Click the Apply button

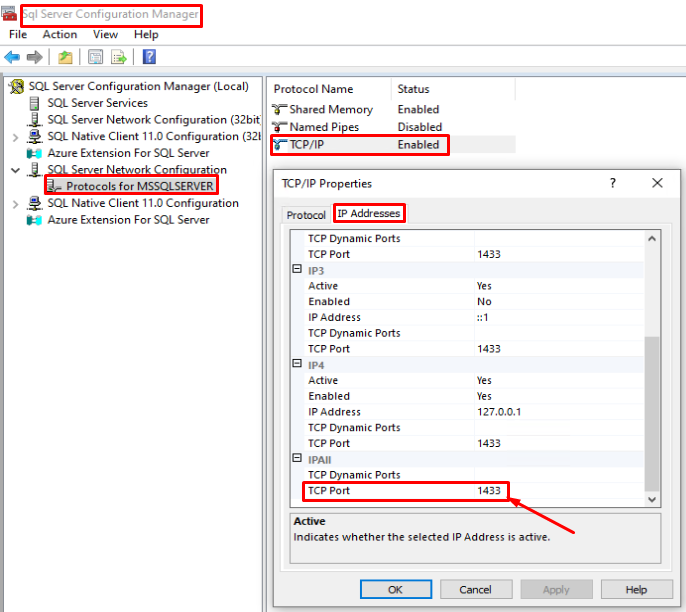[x=556, y=589]
